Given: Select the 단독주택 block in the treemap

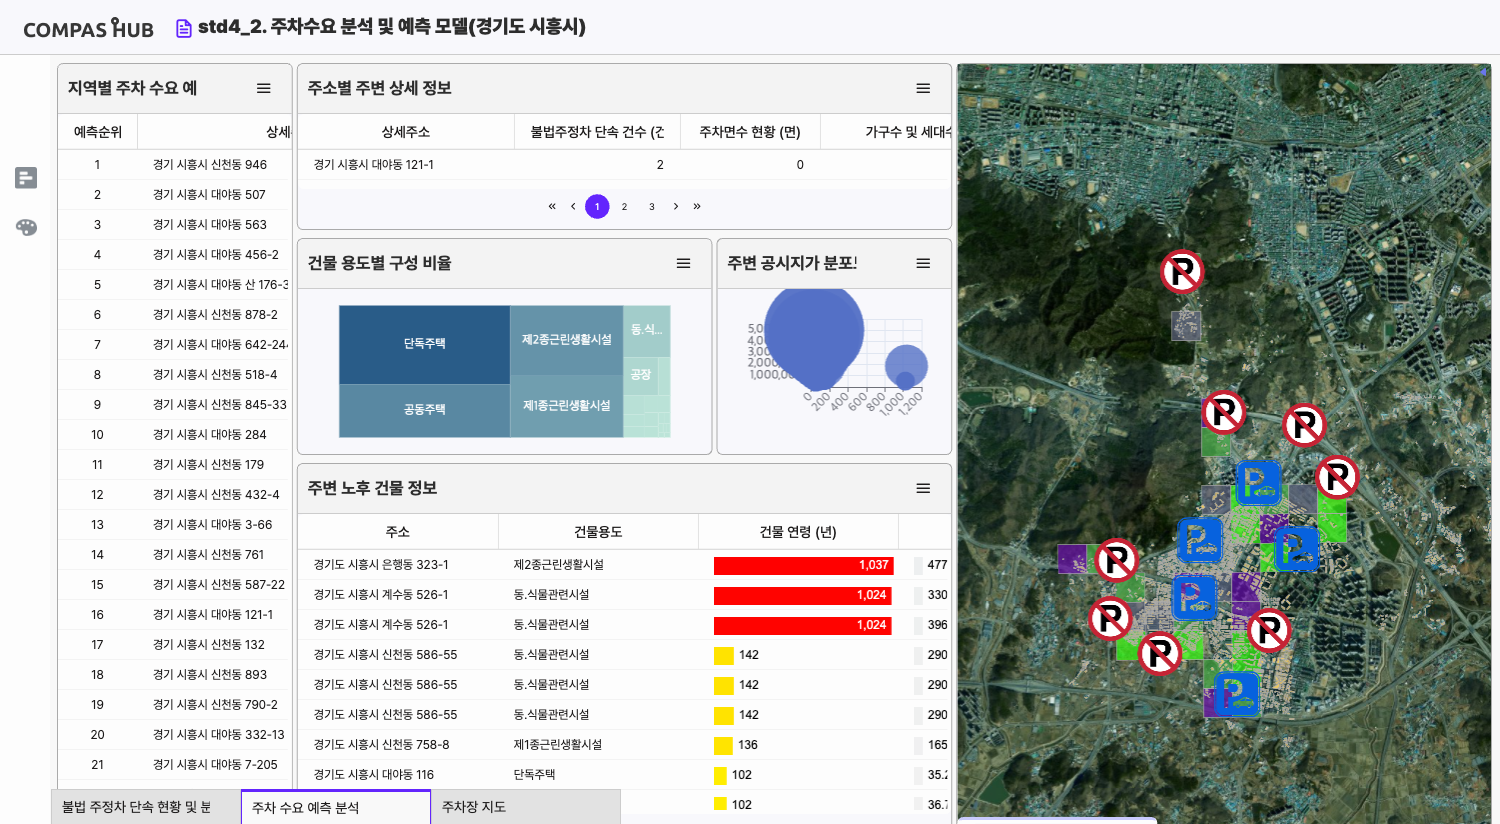Looking at the screenshot, I should (425, 344).
